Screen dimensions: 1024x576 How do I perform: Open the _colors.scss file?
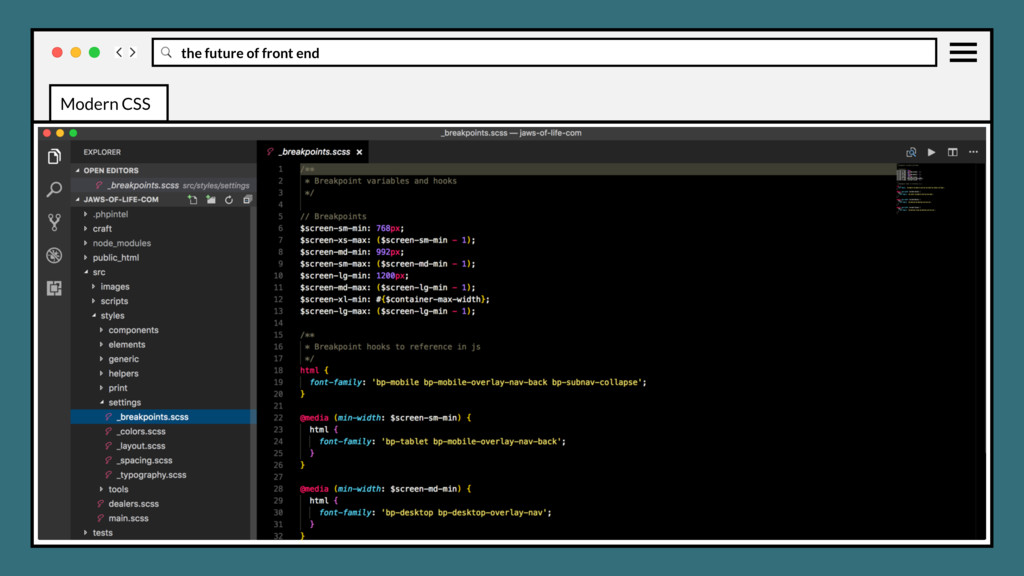141,431
